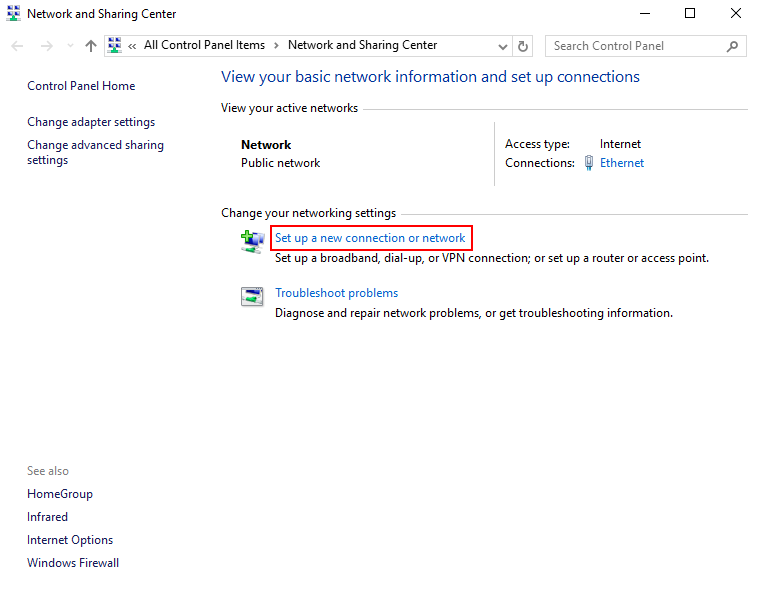Open Windows Firewall from See also
This screenshot has height=589, width=758.
point(73,563)
